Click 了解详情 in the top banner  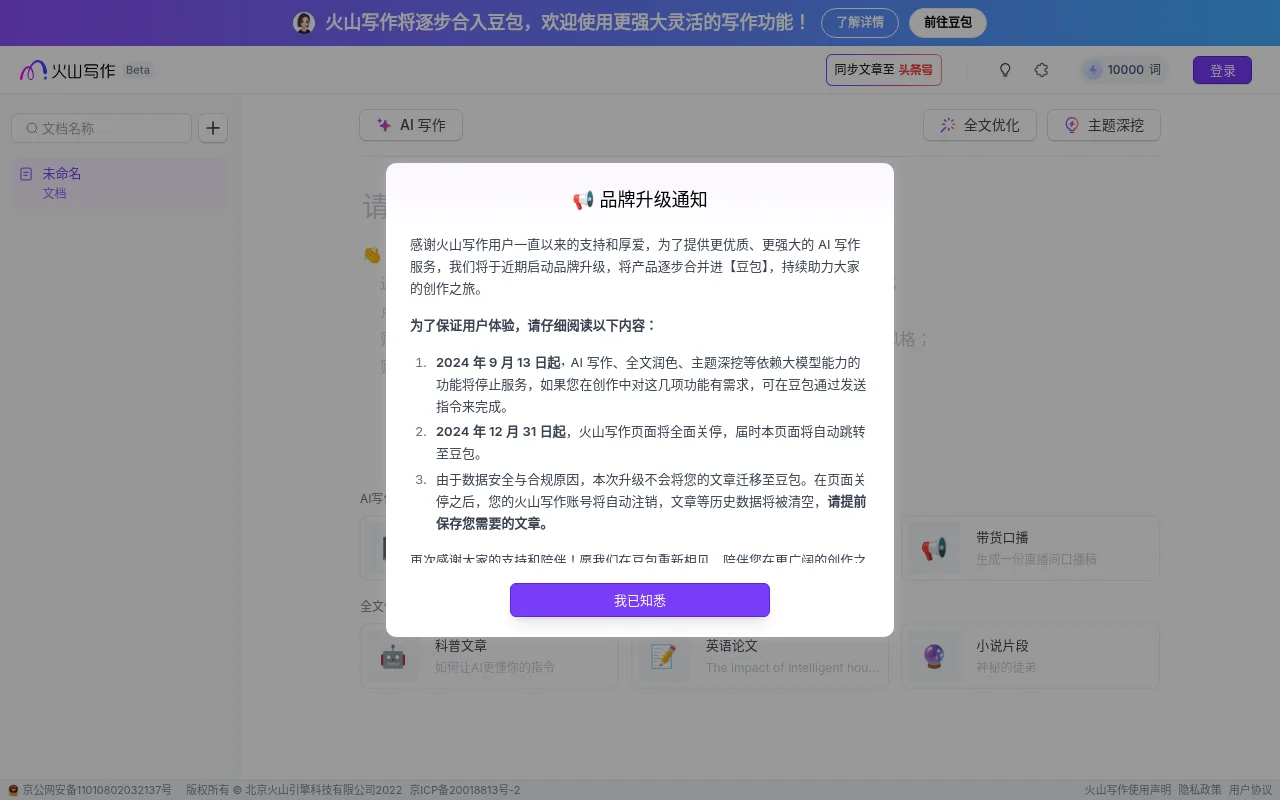(859, 22)
